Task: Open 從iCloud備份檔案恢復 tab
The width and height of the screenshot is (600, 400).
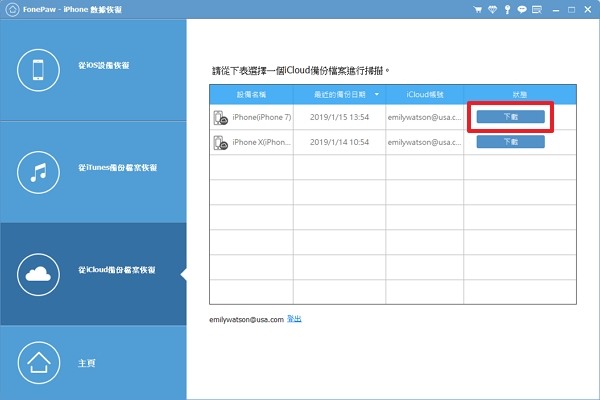Action: [x=93, y=274]
